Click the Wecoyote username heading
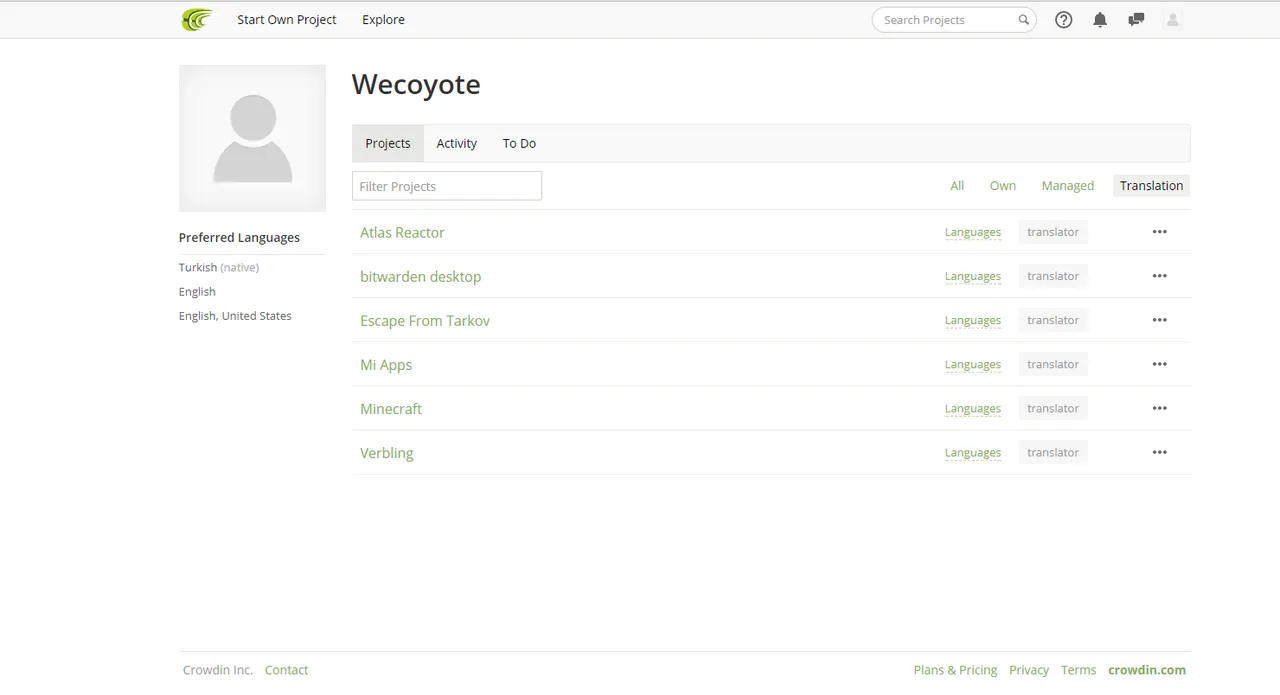This screenshot has height=695, width=1280. coord(416,84)
